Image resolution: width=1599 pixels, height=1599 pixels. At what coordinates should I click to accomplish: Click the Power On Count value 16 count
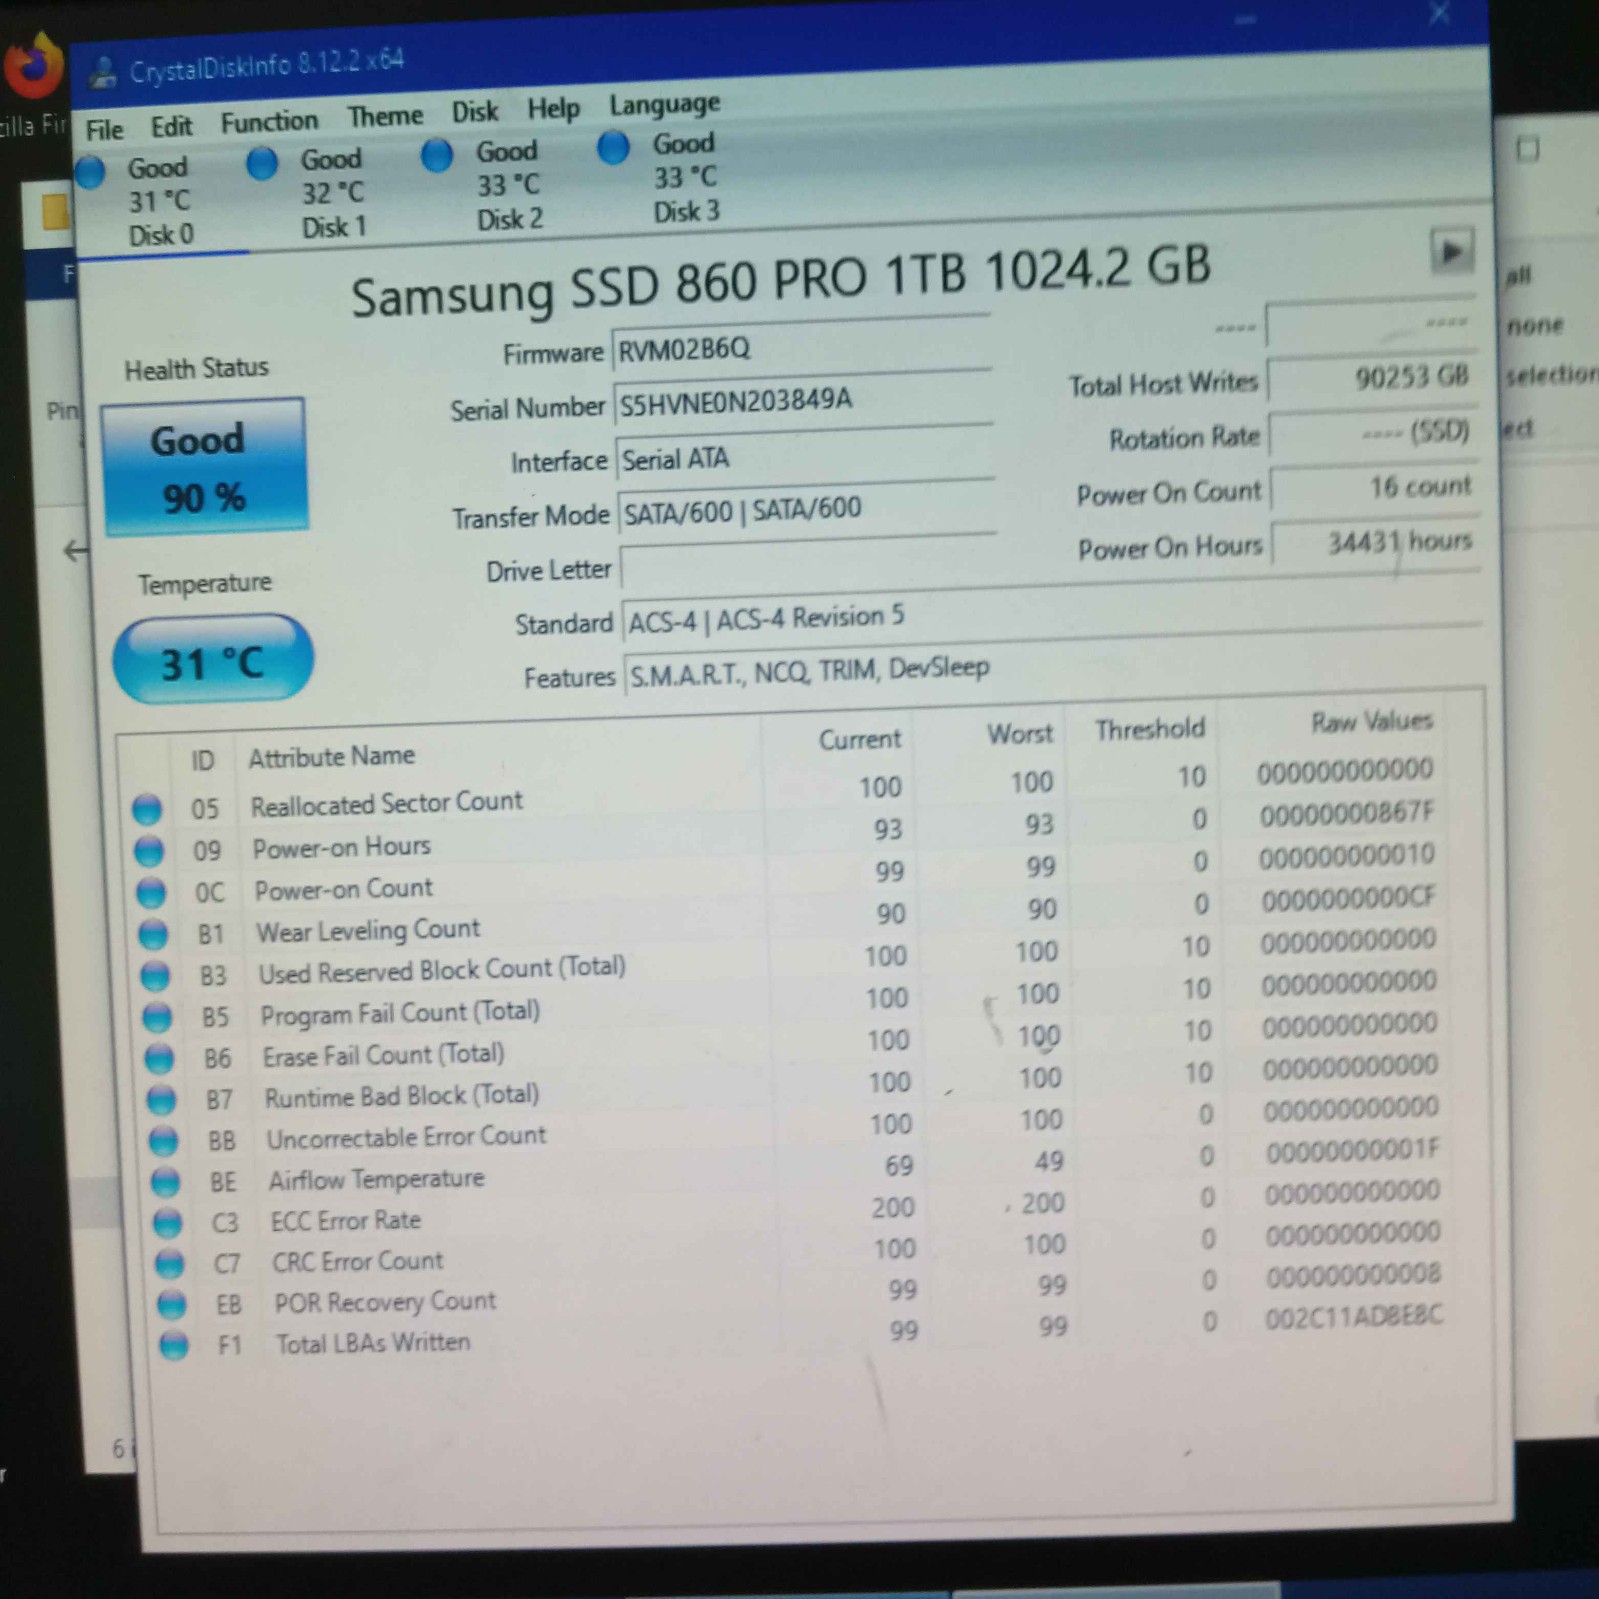coord(1375,487)
